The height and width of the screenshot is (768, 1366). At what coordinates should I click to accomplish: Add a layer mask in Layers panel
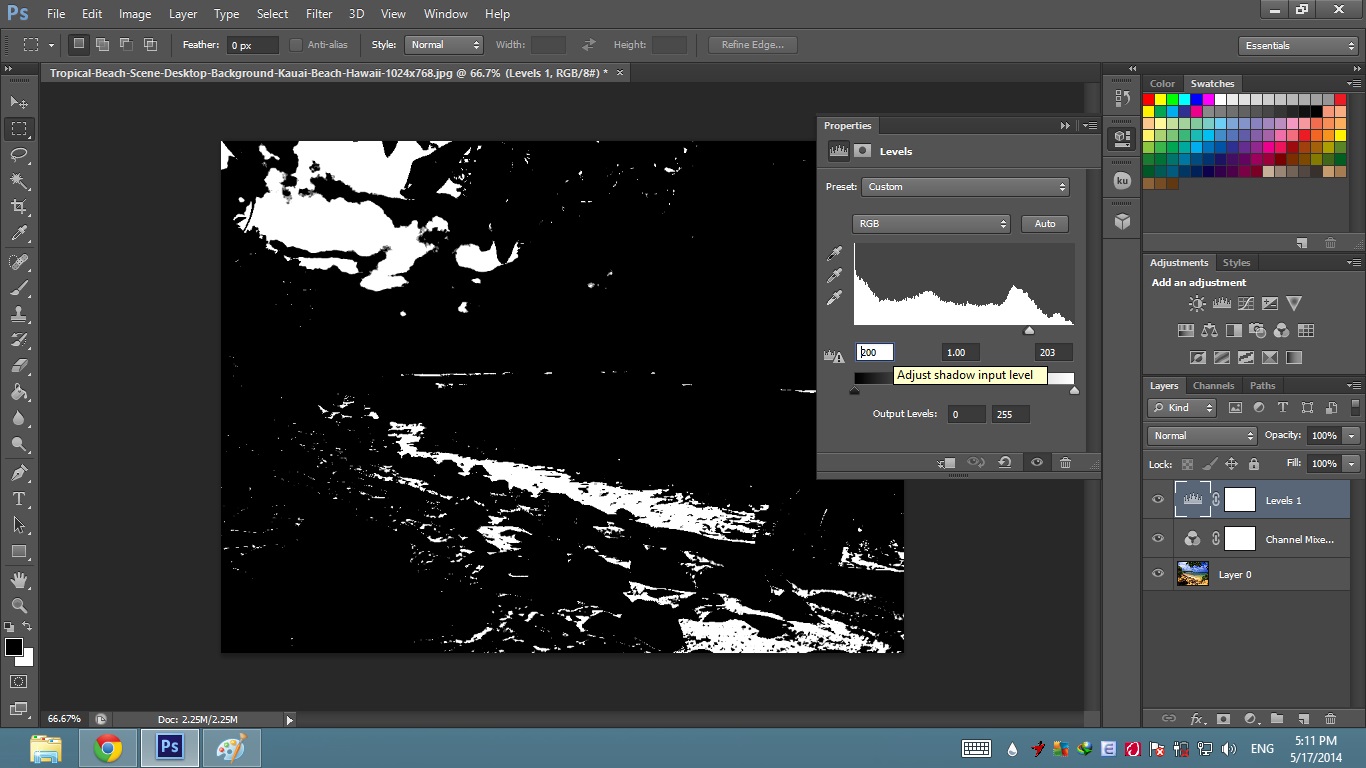[x=1223, y=718]
